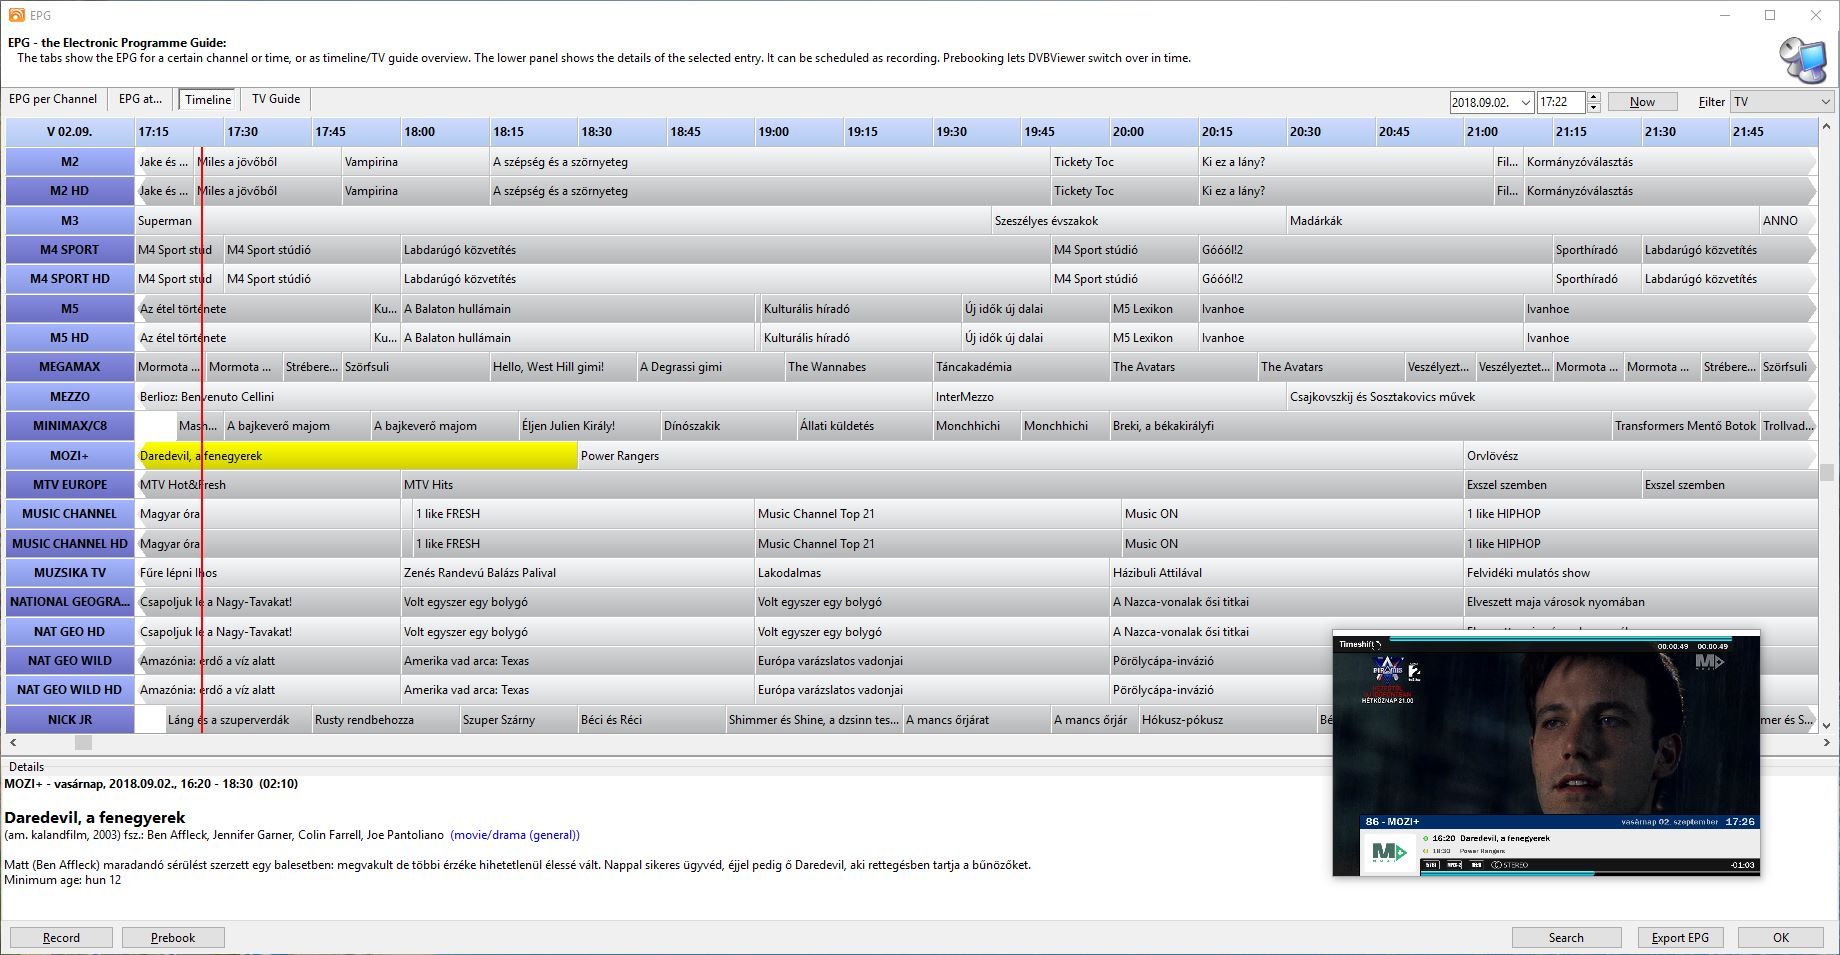Click the stereo audio indicator in video overlay
1840x955 pixels.
(1509, 864)
